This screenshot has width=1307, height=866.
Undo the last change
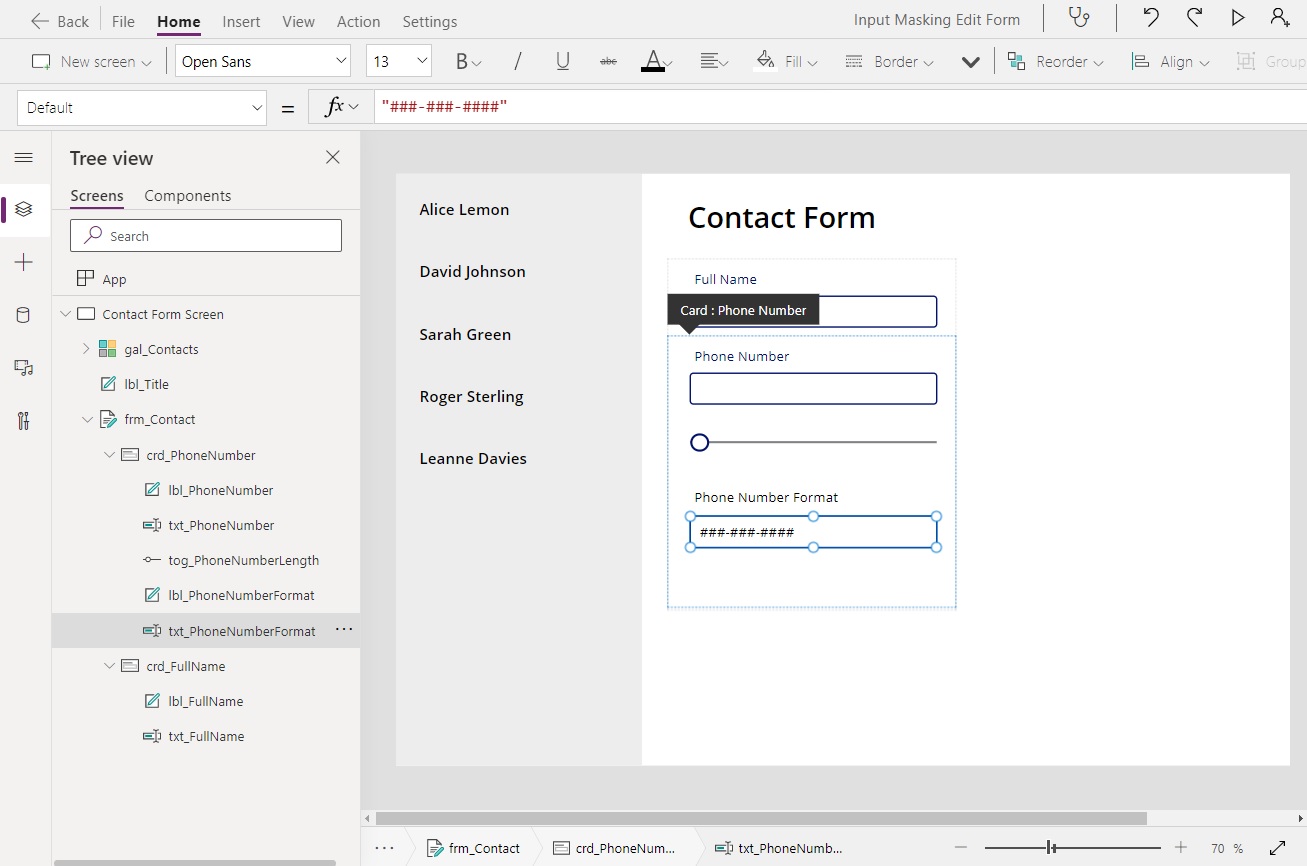point(1150,17)
